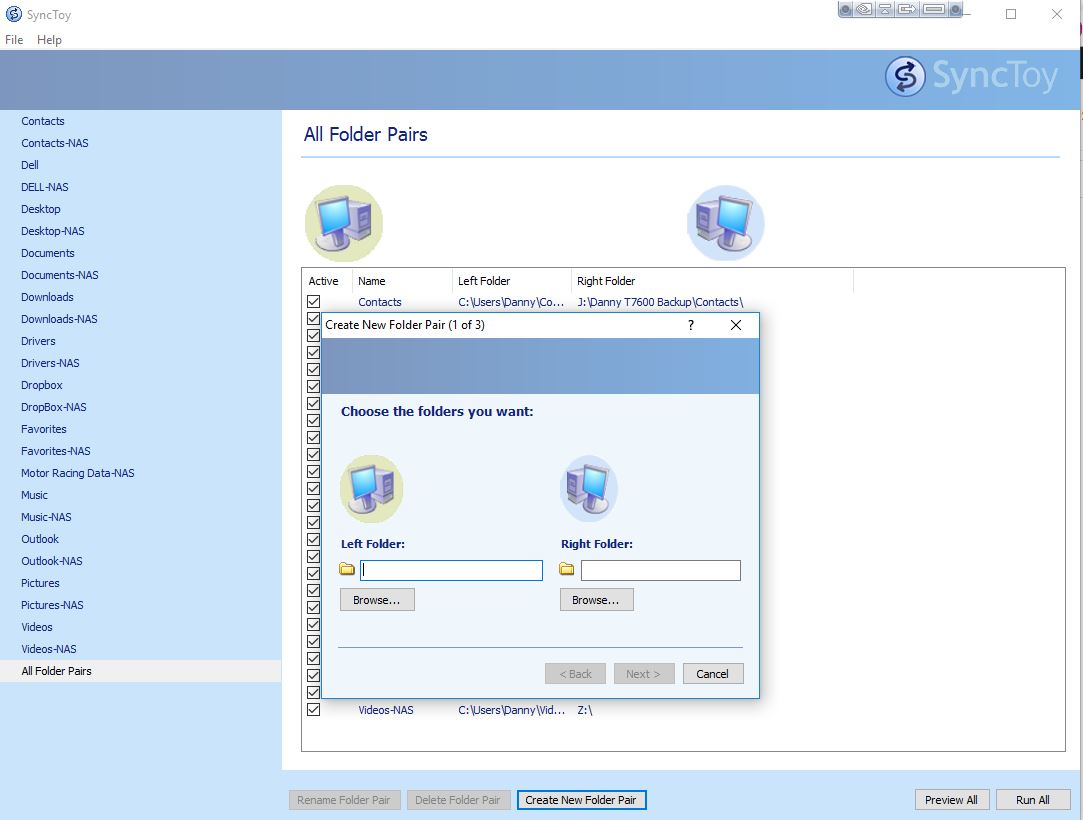This screenshot has width=1083, height=820.
Task: Select Contacts in the sidebar
Action: [x=43, y=121]
